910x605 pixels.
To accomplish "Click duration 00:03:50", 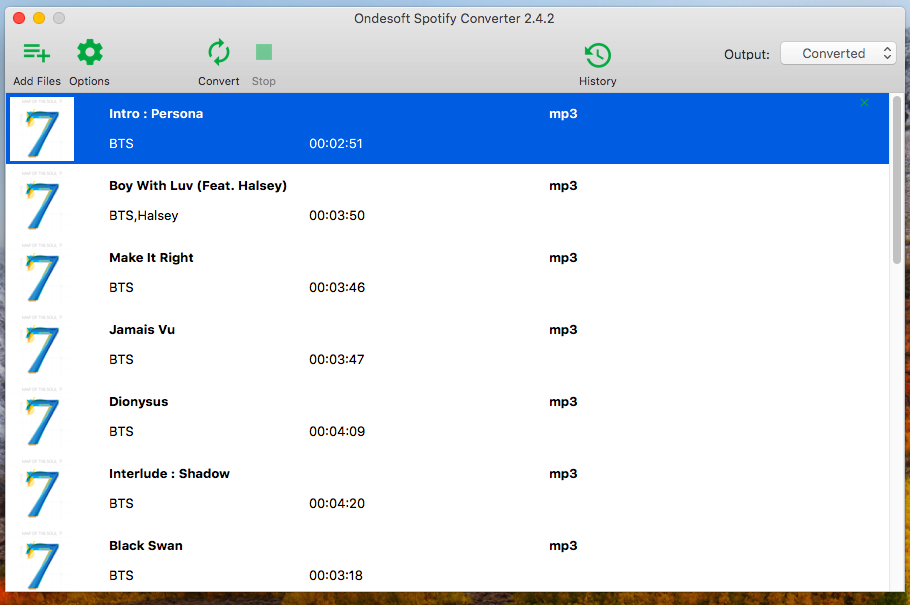I will 337,215.
